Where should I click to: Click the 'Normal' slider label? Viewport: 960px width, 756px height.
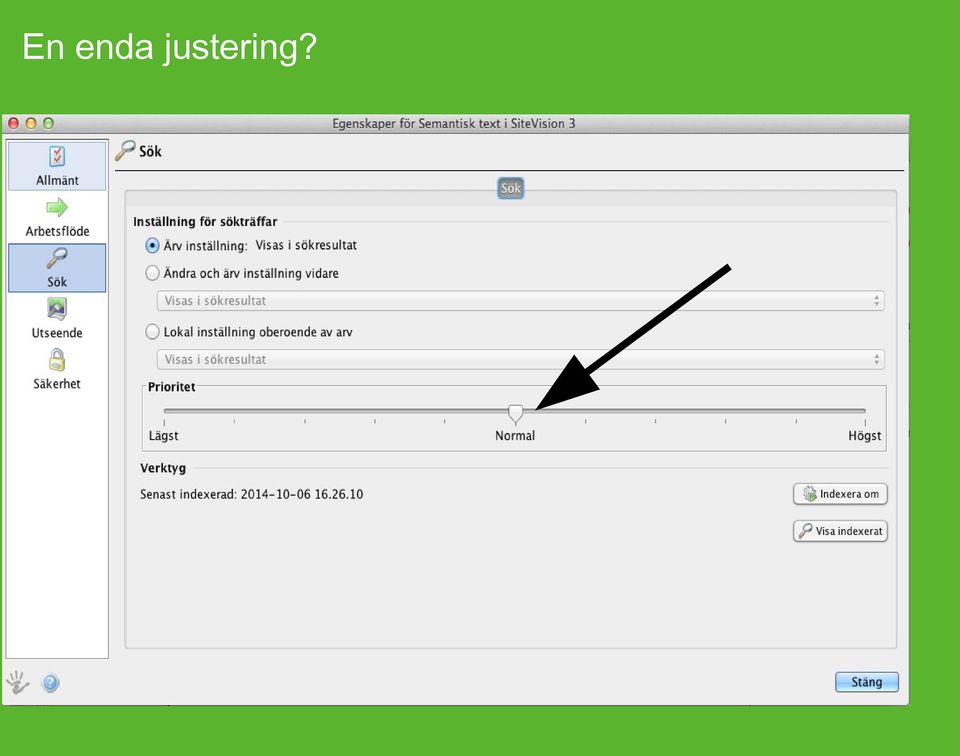tap(515, 435)
